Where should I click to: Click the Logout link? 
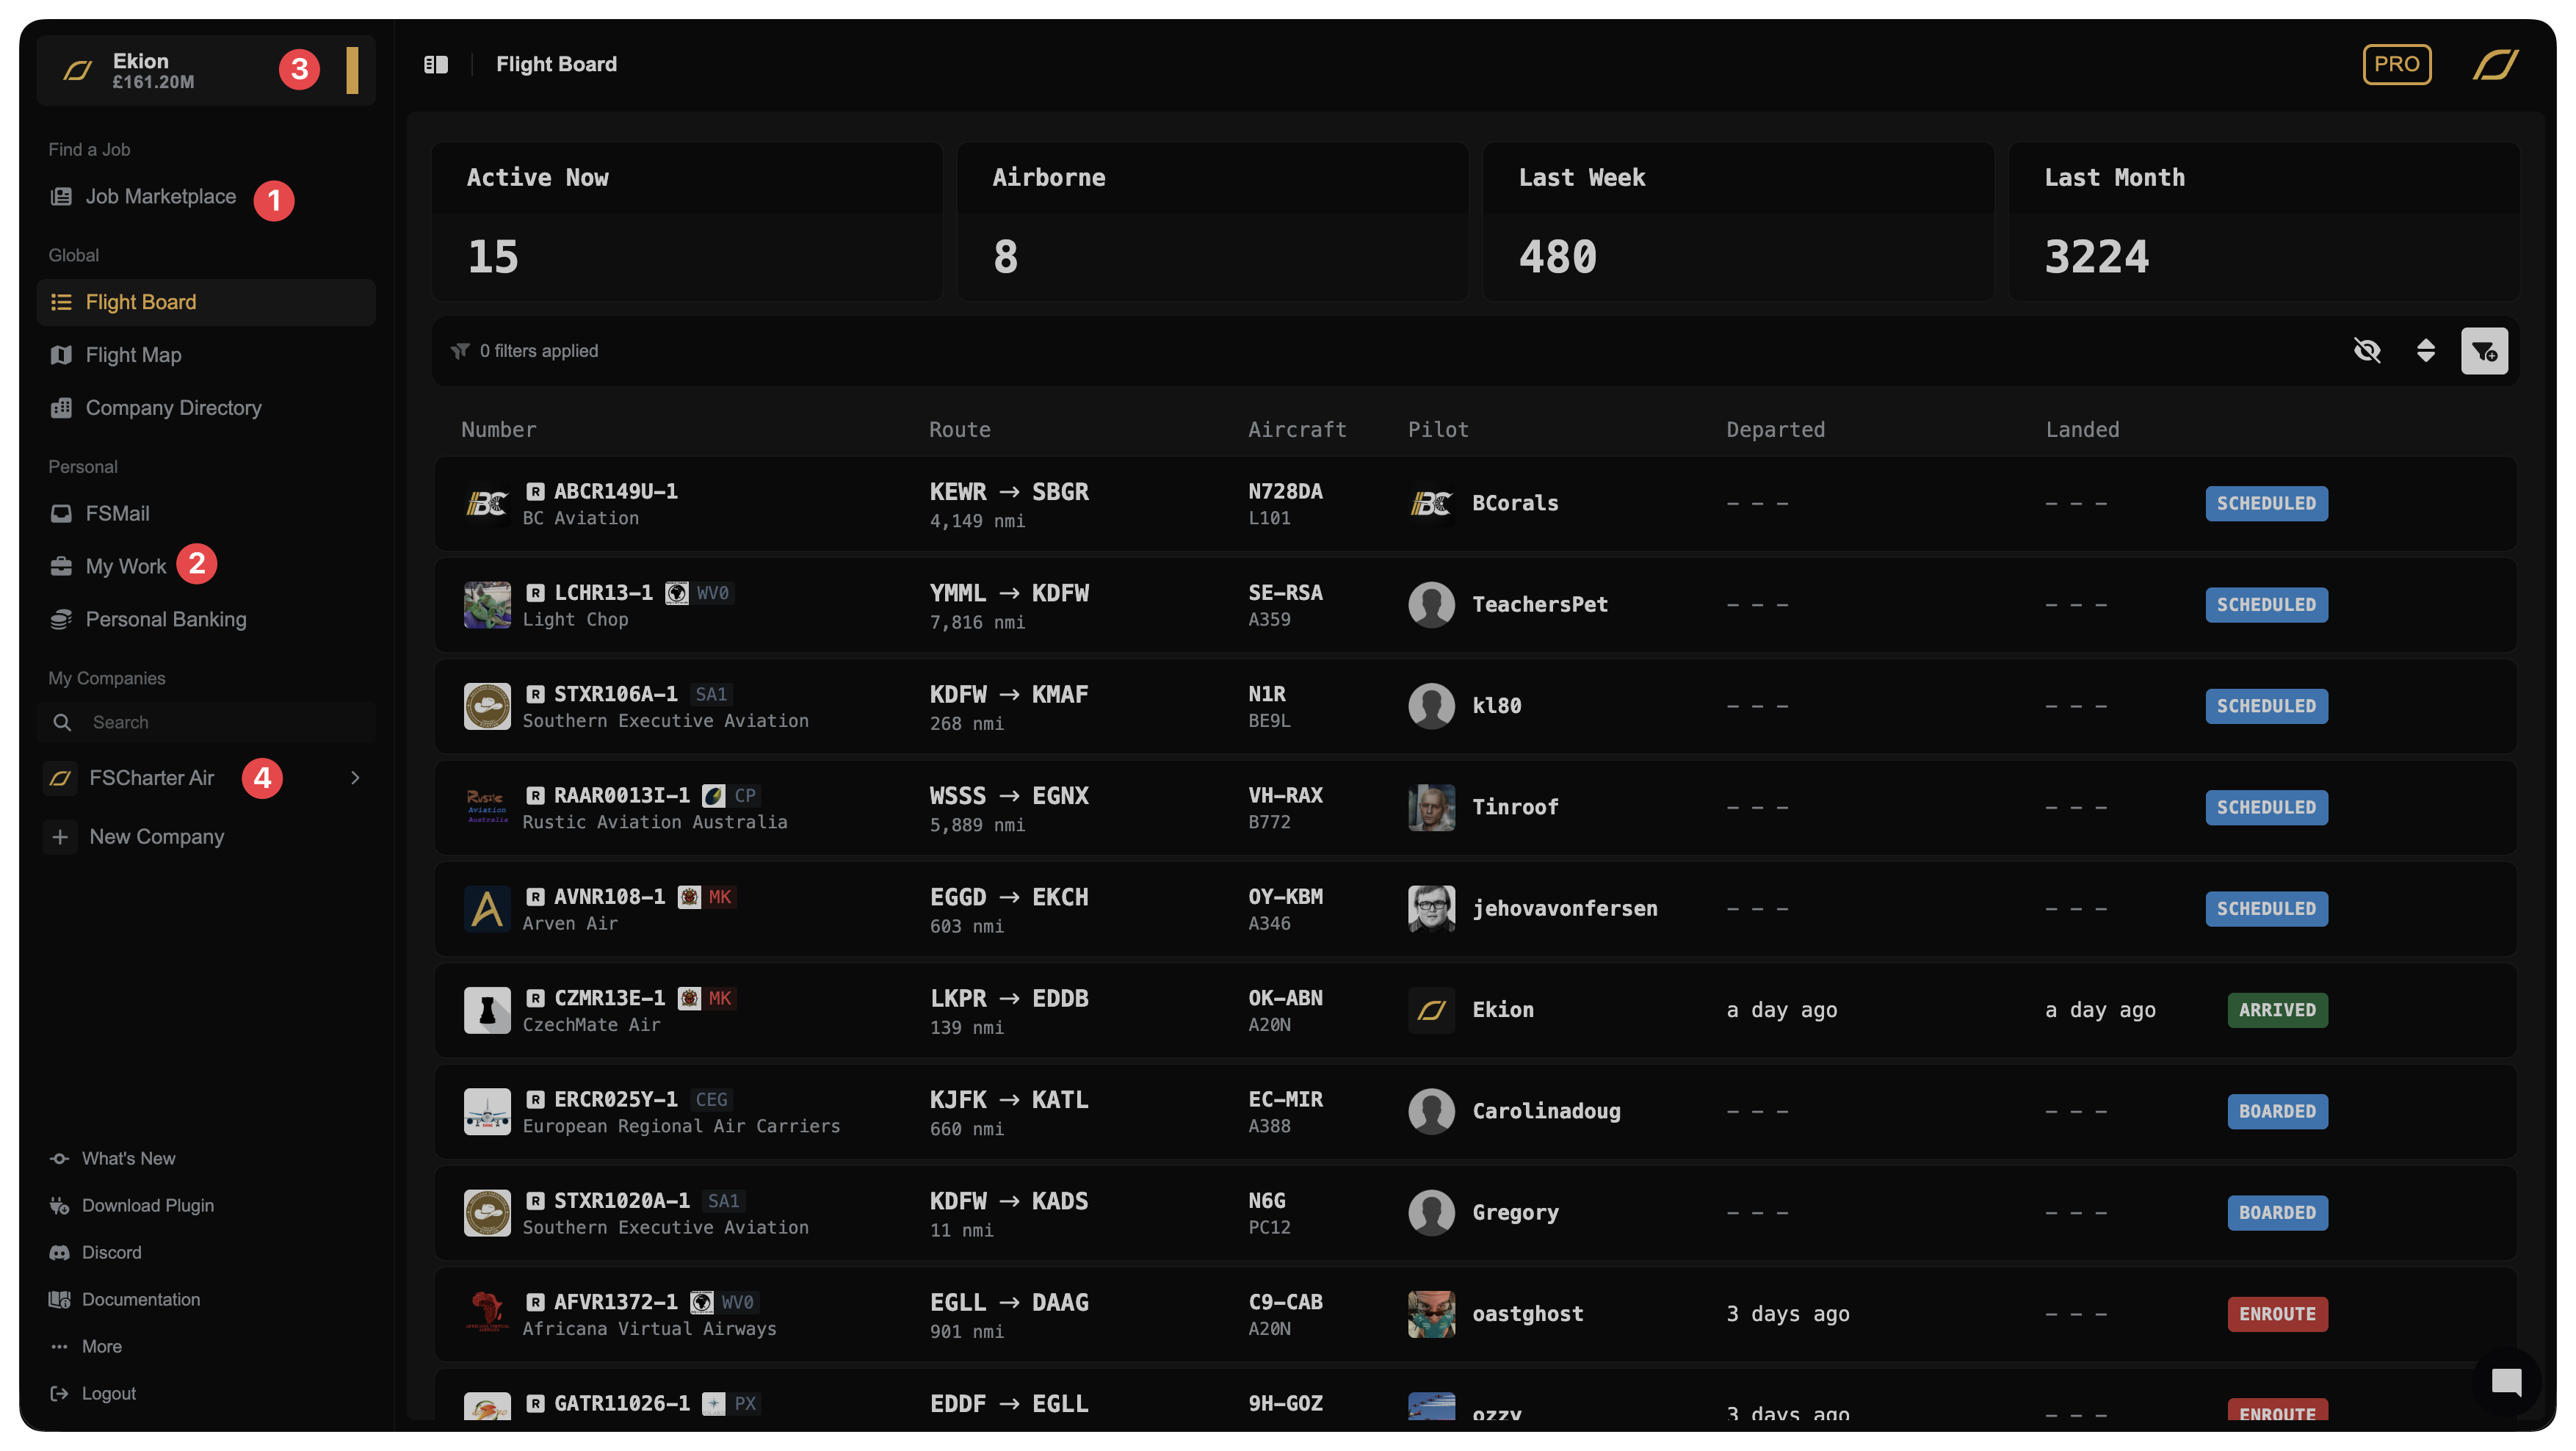[x=108, y=1394]
